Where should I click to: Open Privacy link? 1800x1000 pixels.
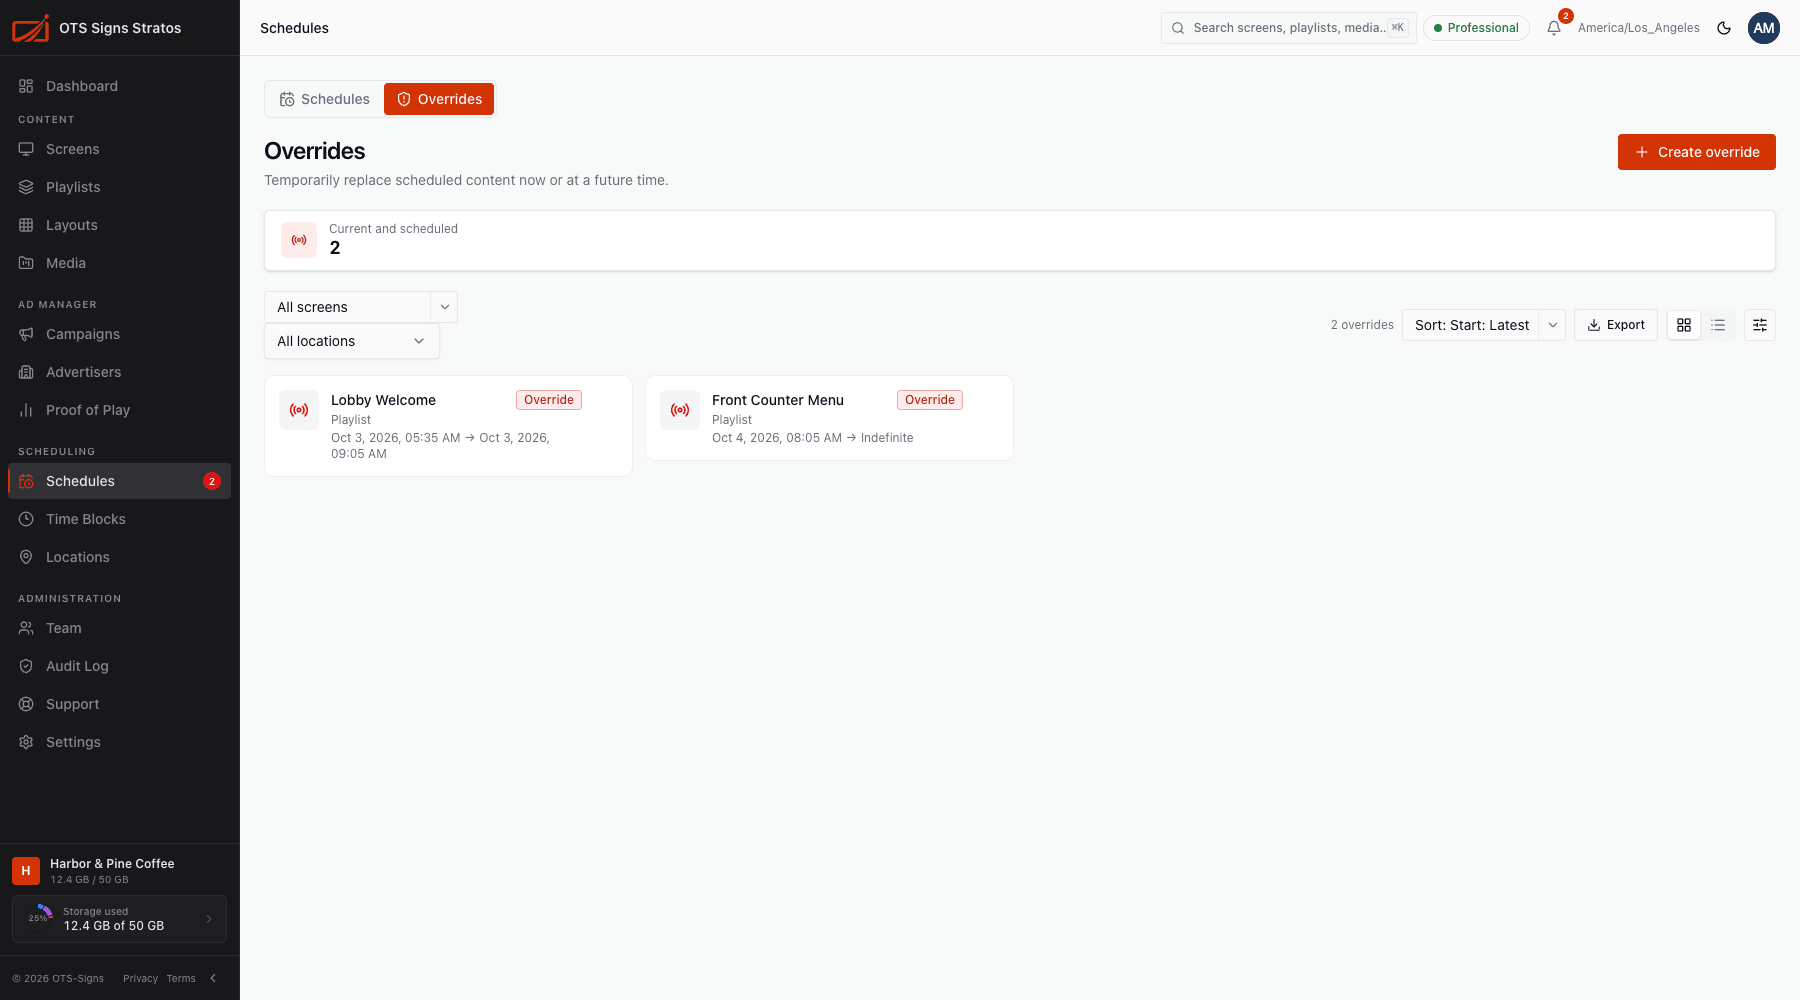(140, 978)
